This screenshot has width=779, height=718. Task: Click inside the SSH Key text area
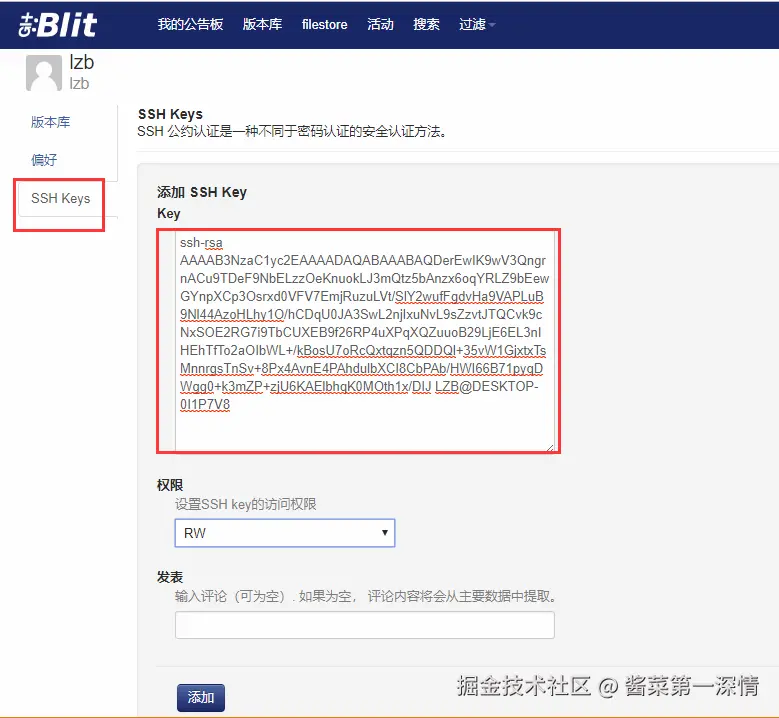365,341
